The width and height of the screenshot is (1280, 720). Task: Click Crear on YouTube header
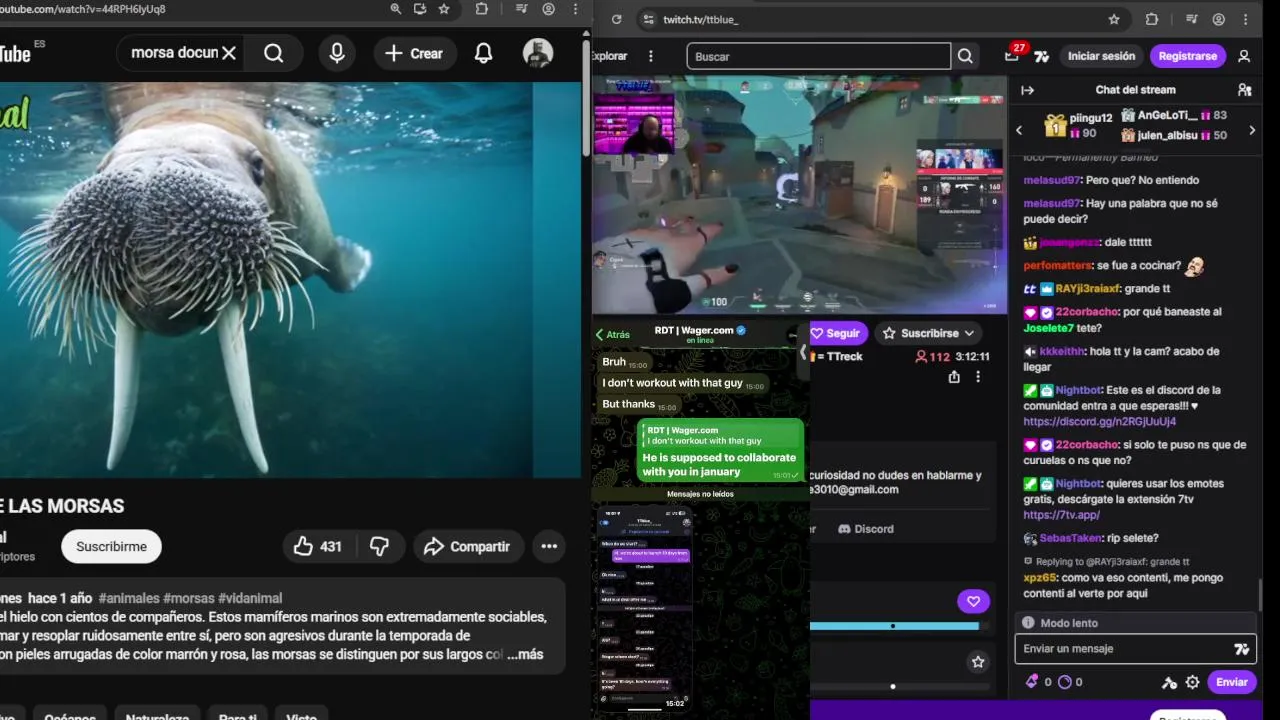(415, 53)
